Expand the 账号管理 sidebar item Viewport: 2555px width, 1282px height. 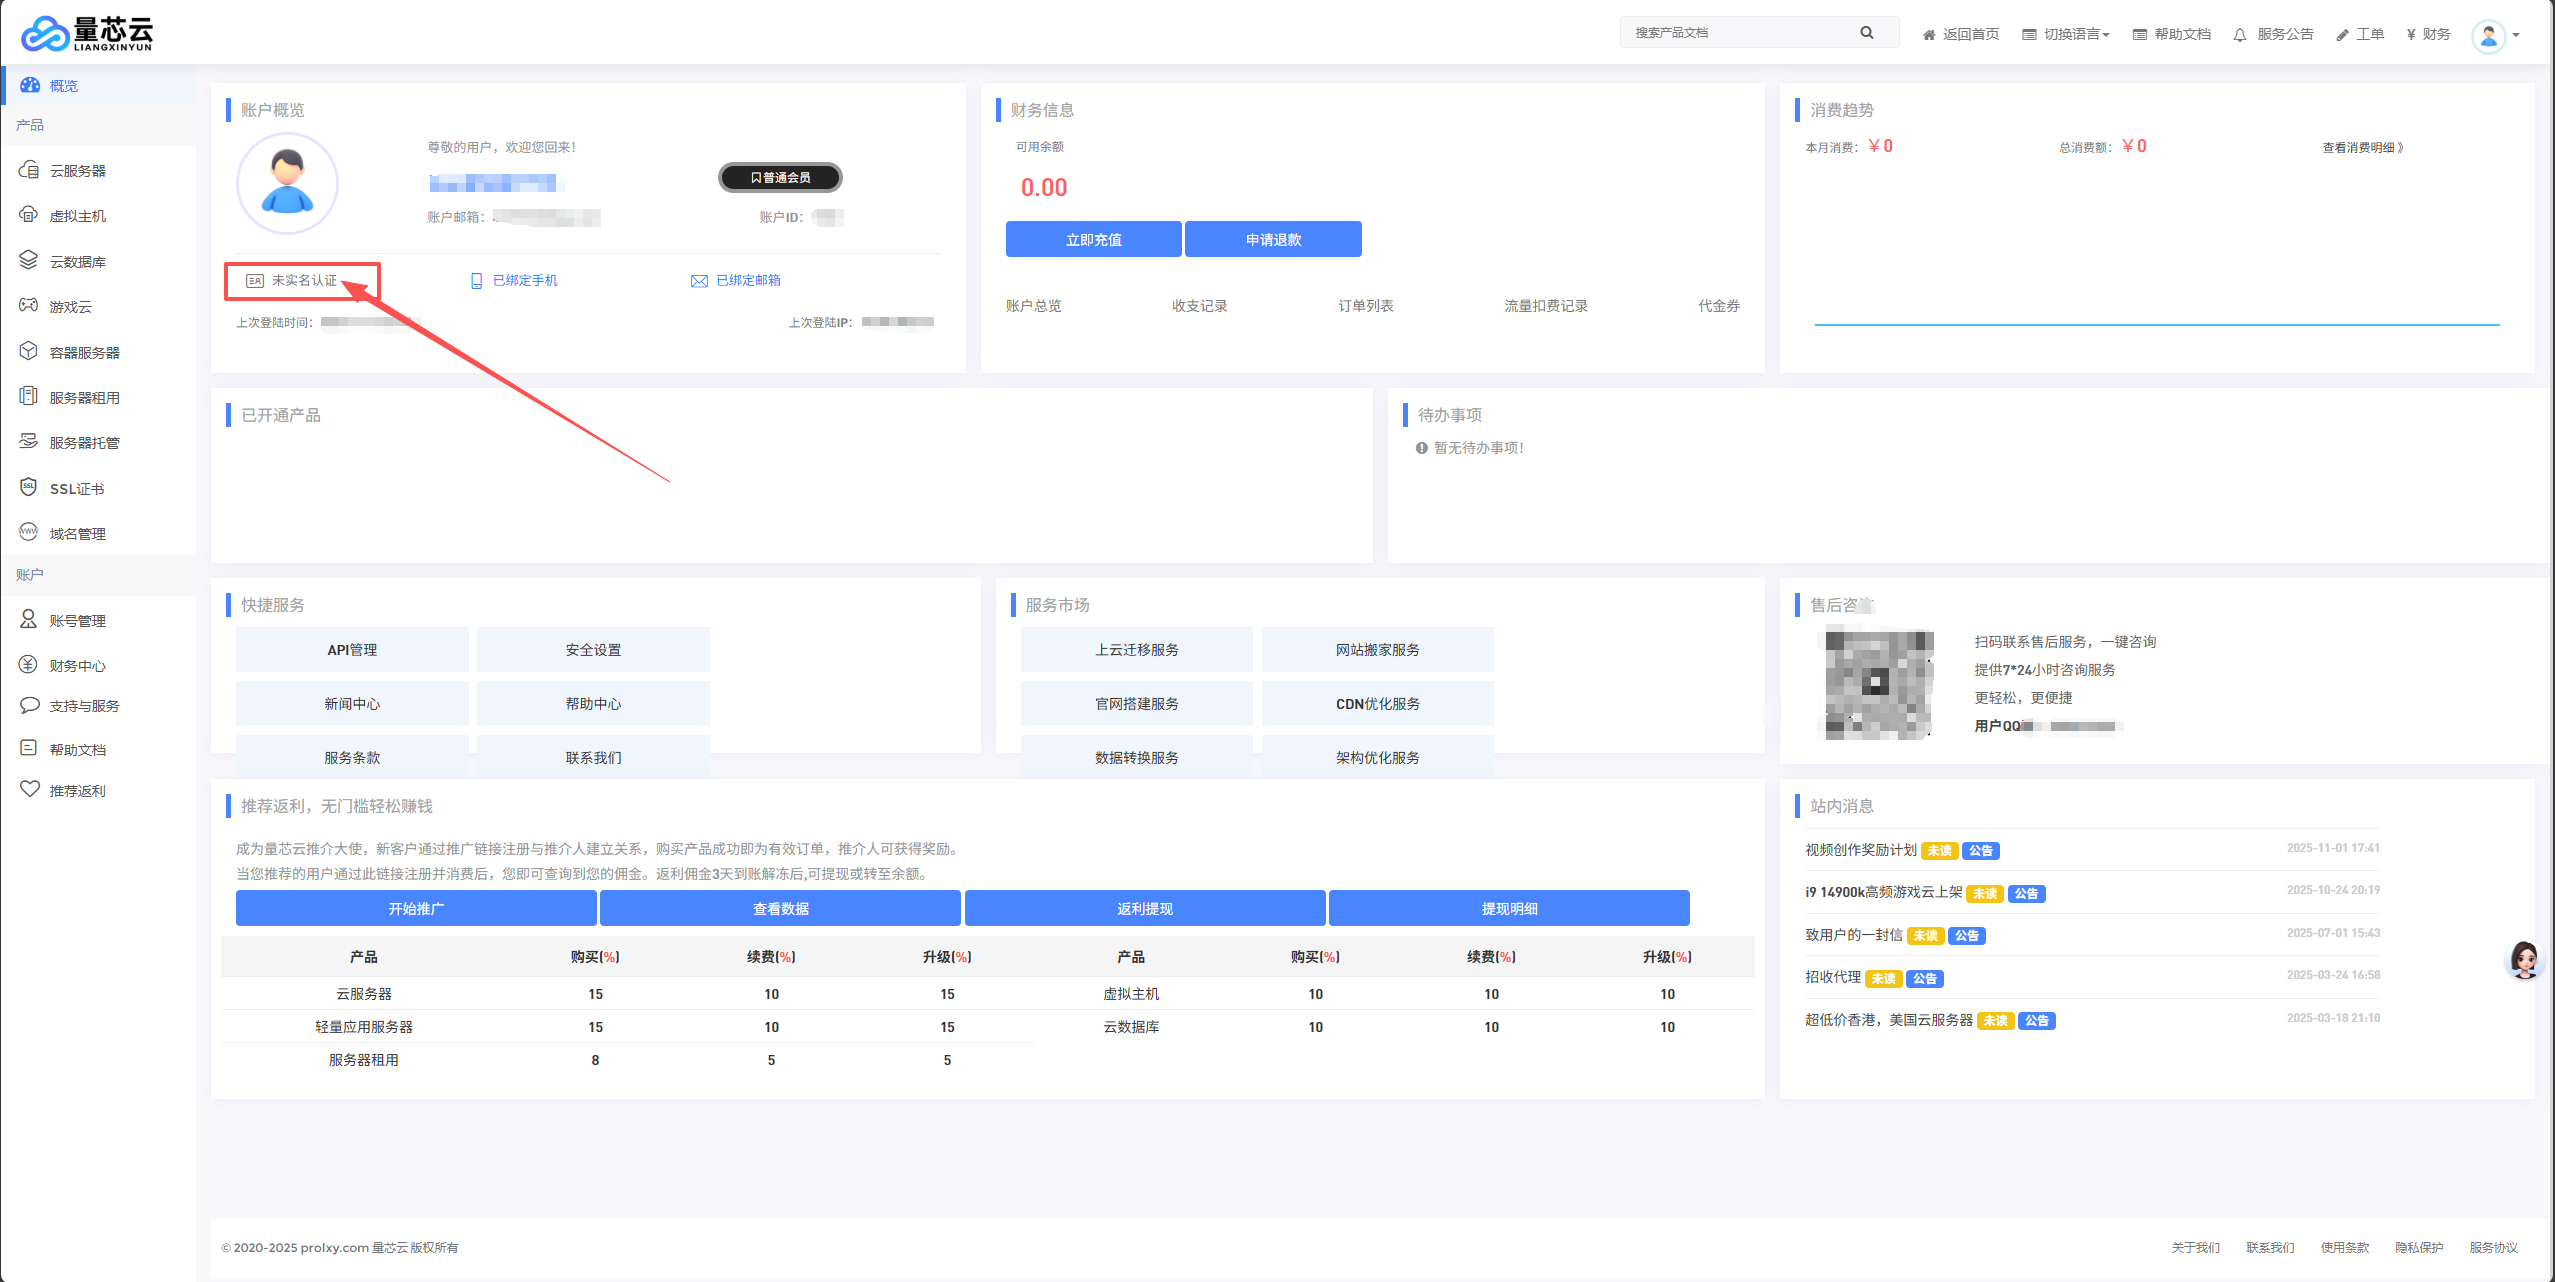(77, 620)
